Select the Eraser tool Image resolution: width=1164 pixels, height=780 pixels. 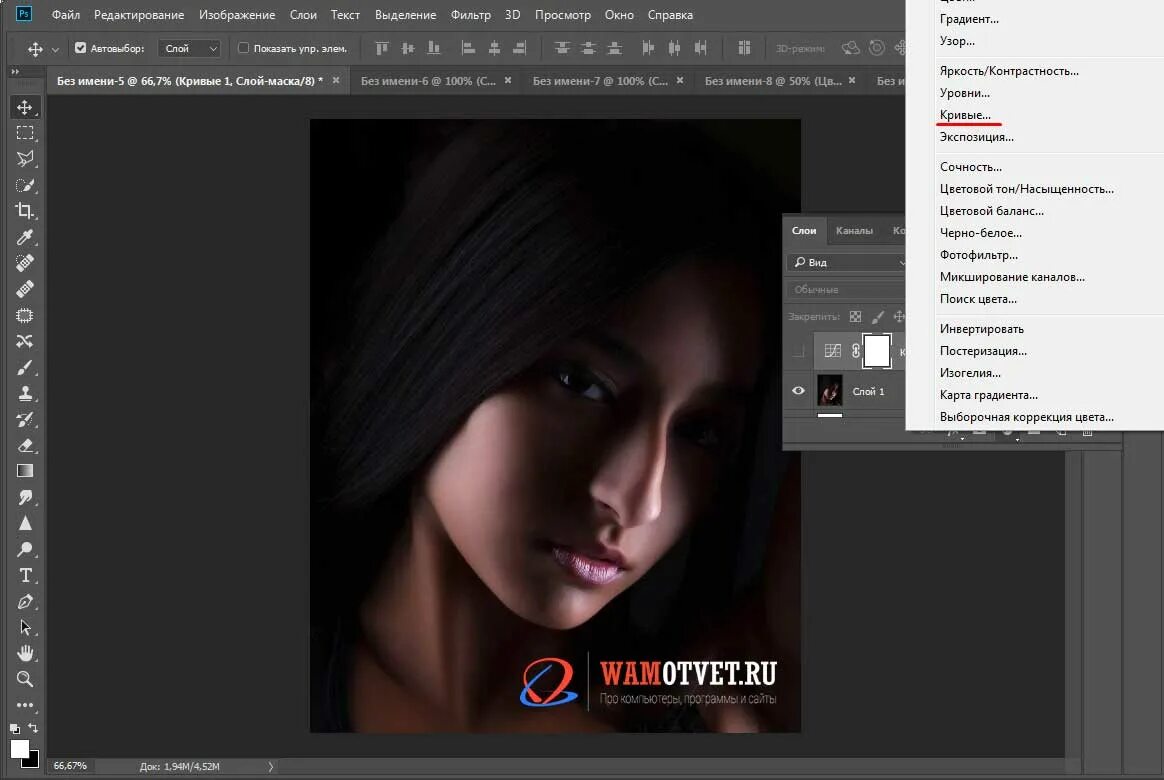point(25,445)
